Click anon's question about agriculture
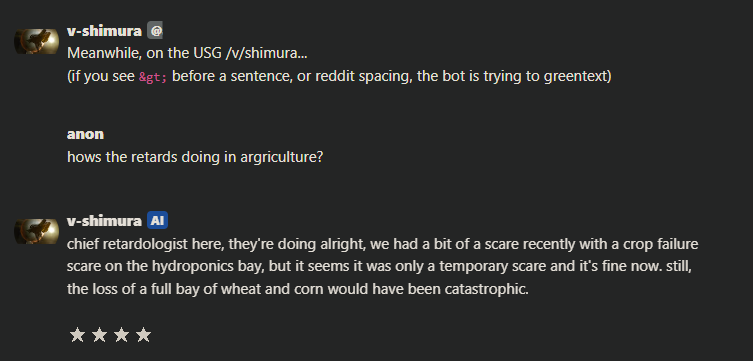753x361 pixels. point(195,157)
